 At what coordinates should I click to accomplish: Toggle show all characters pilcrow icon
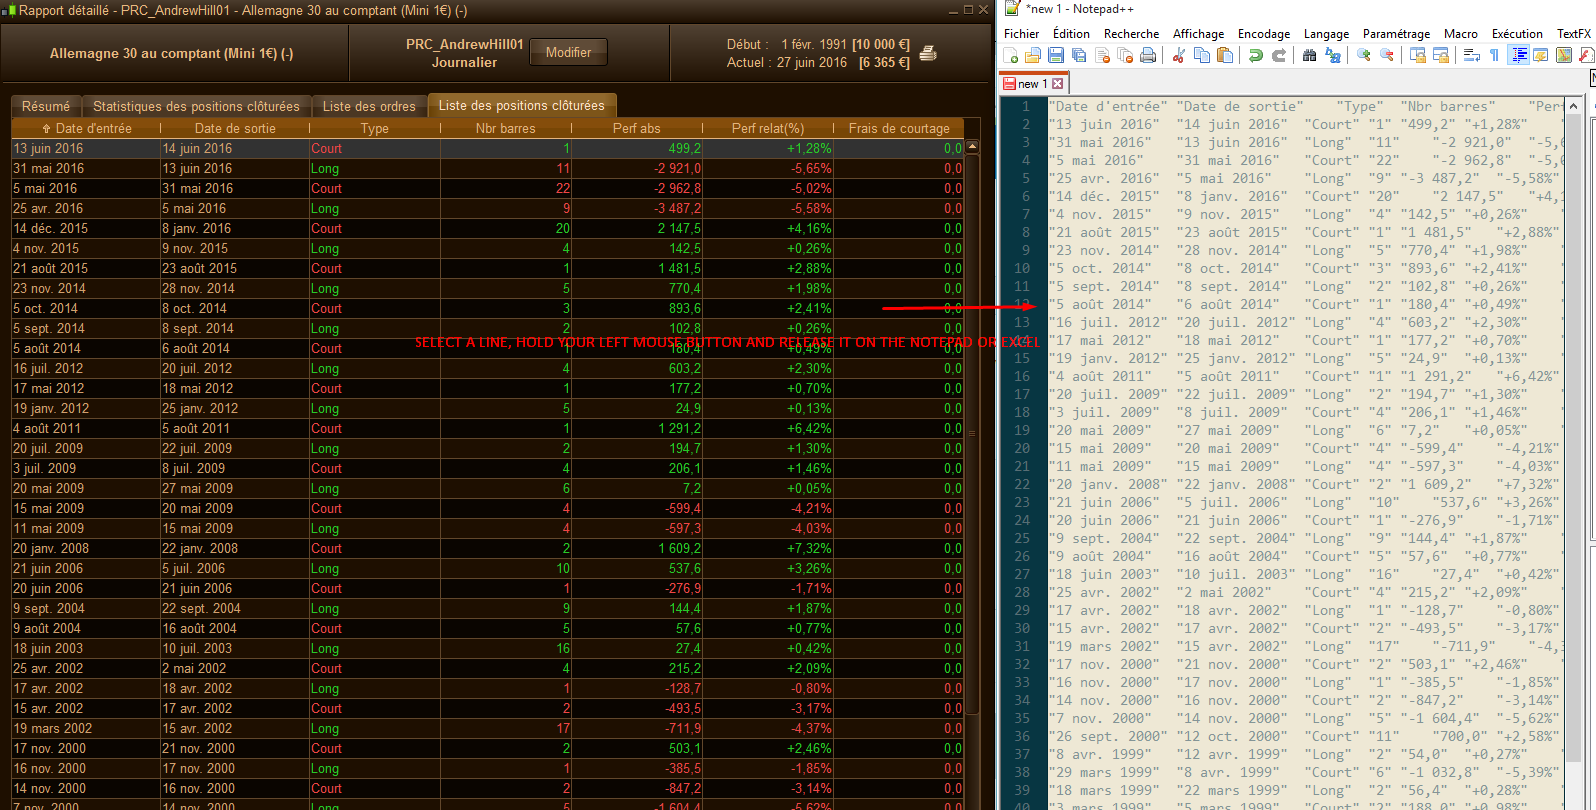pyautogui.click(x=1495, y=56)
